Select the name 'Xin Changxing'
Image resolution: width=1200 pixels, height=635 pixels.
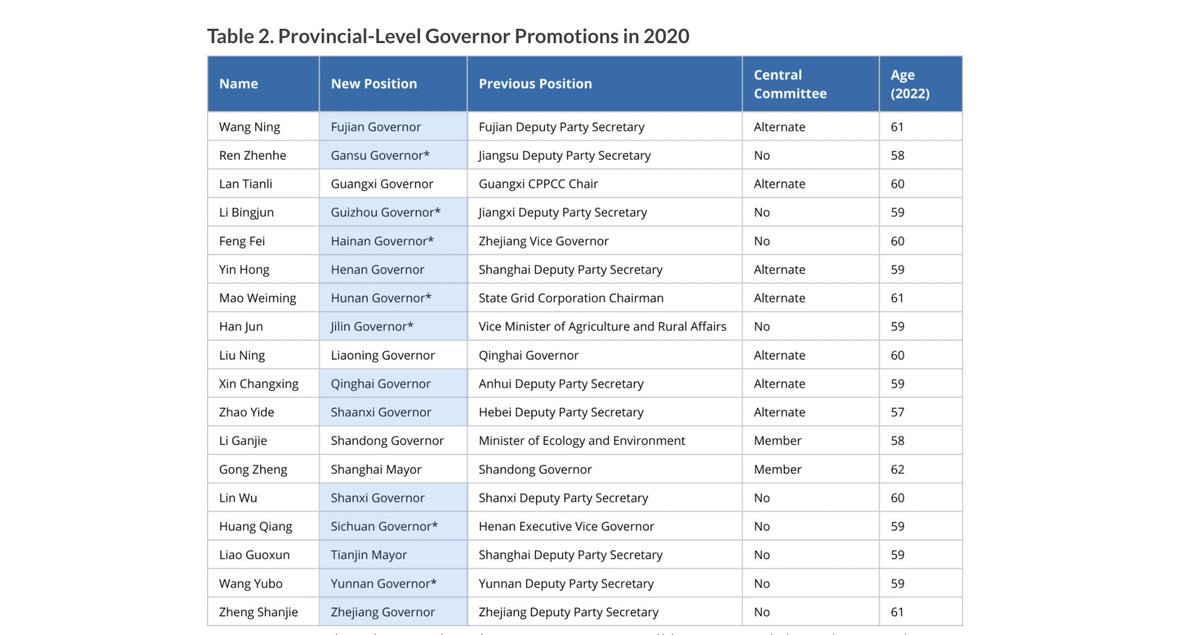click(x=259, y=383)
